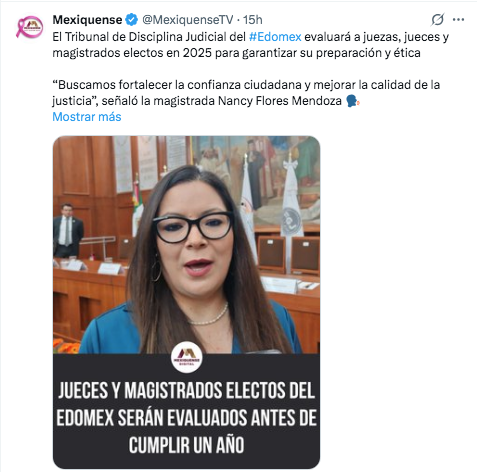The image size is (477, 472).
Task: Open the 15h timestamp permalink
Action: pos(252,20)
